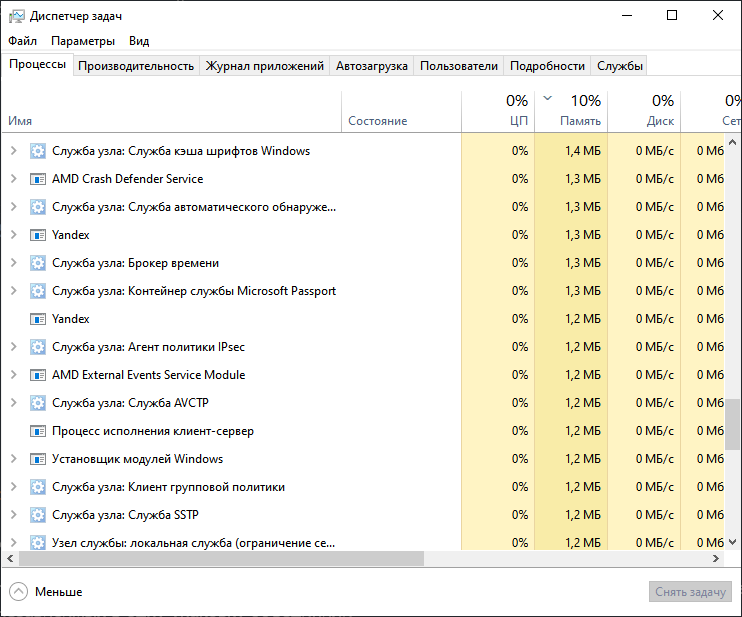Viewport: 742px width, 617px height.
Task: Click gear icon of Служба AVCTP row
Action: tap(38, 403)
